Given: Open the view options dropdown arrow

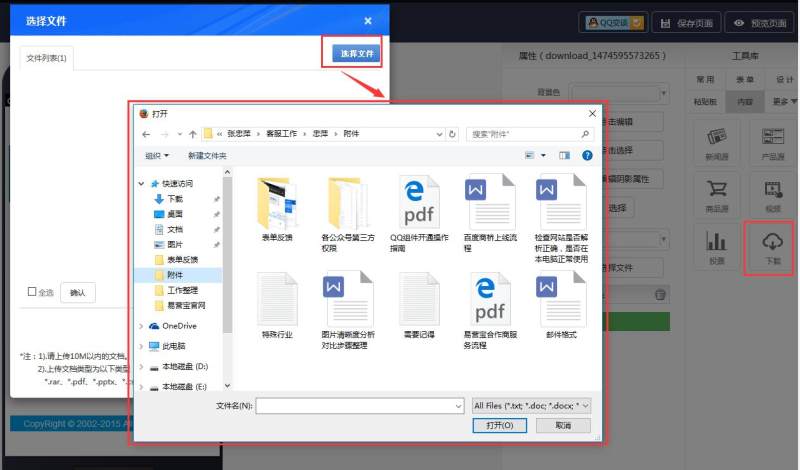Looking at the screenshot, I should click(x=543, y=156).
